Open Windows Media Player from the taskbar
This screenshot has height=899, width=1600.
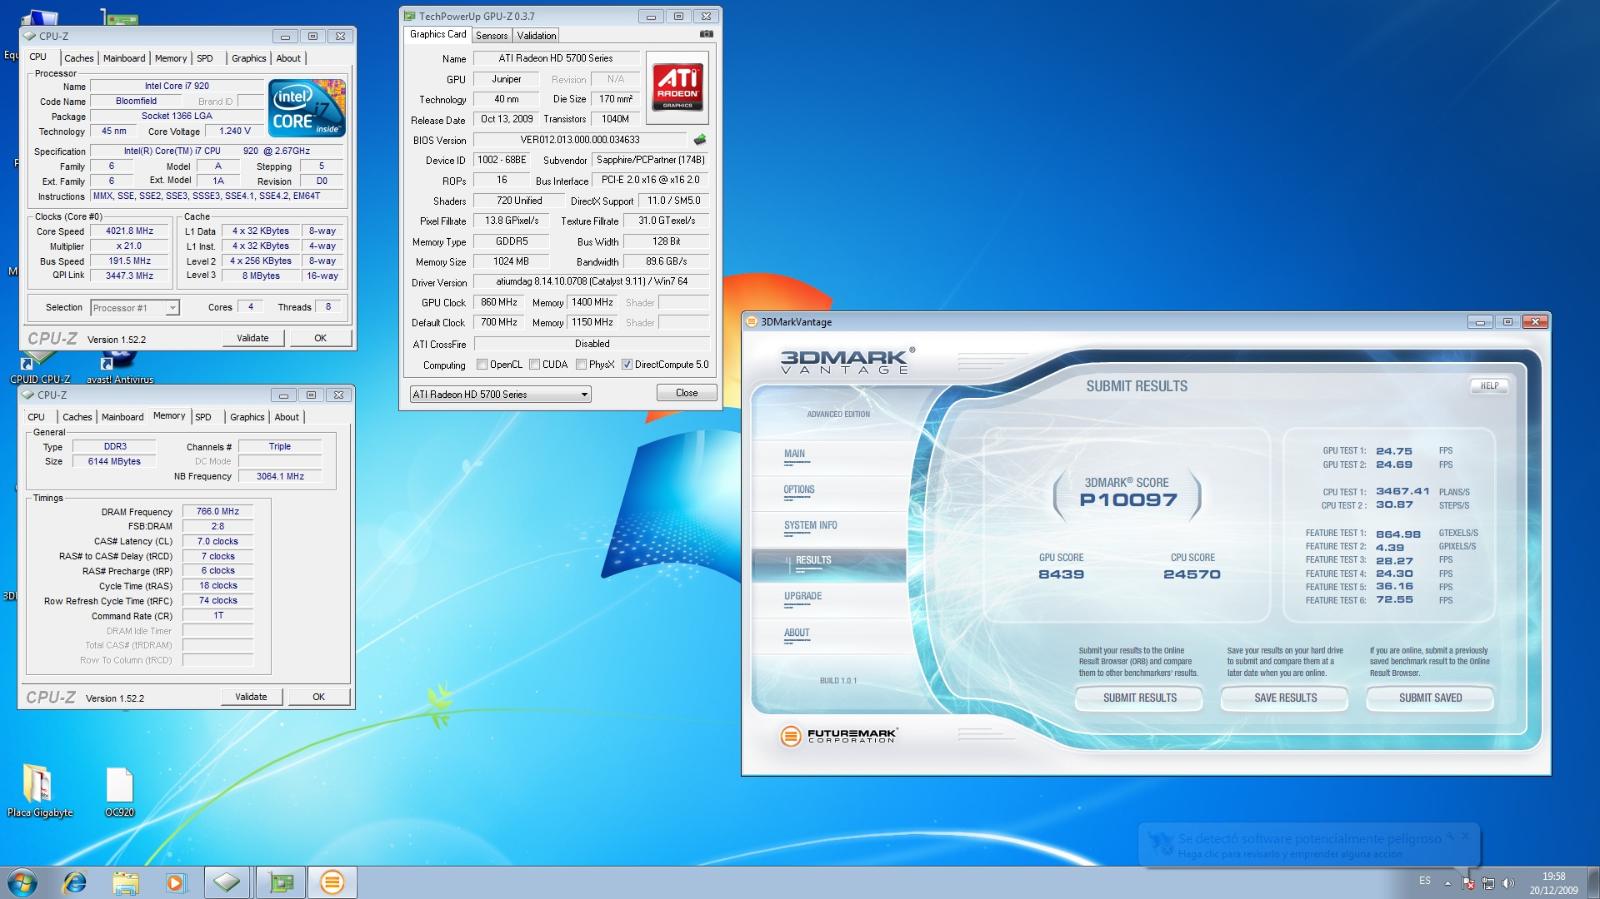click(x=176, y=883)
